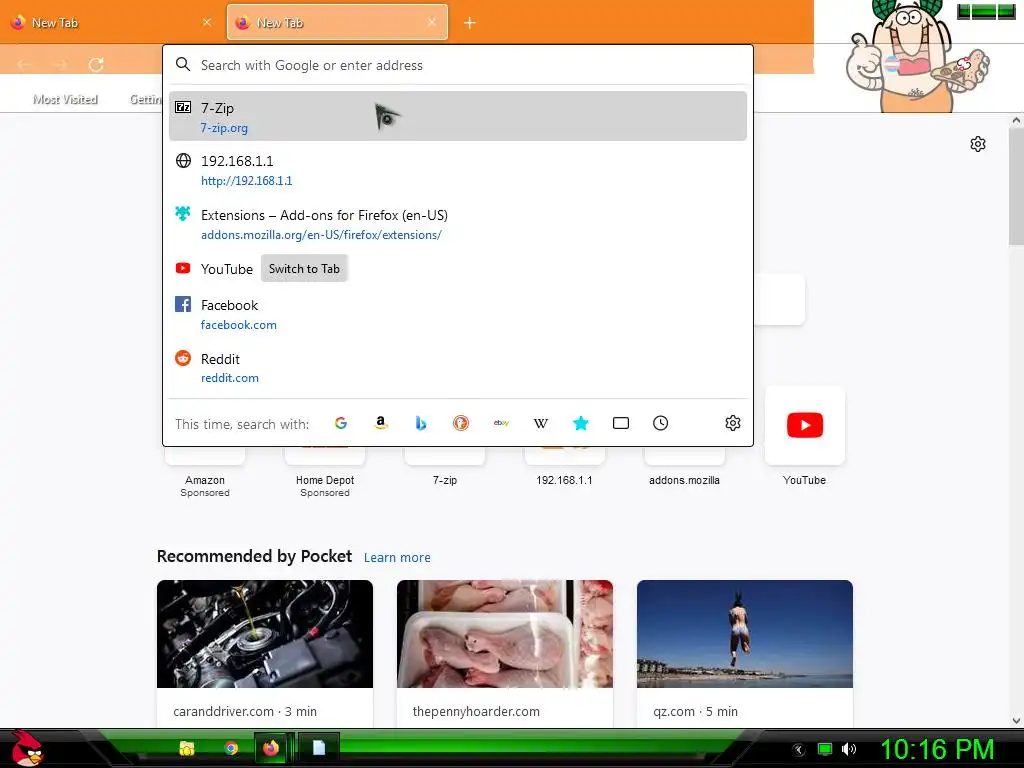
Task: Open file explorer from taskbar
Action: [187, 748]
